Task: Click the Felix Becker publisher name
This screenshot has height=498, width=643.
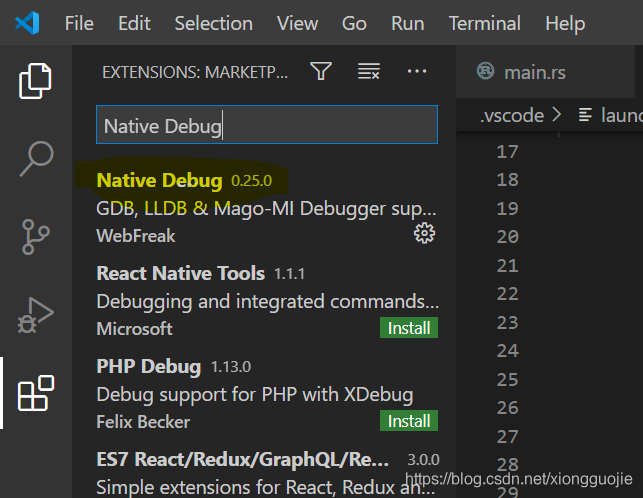Action: 143,422
